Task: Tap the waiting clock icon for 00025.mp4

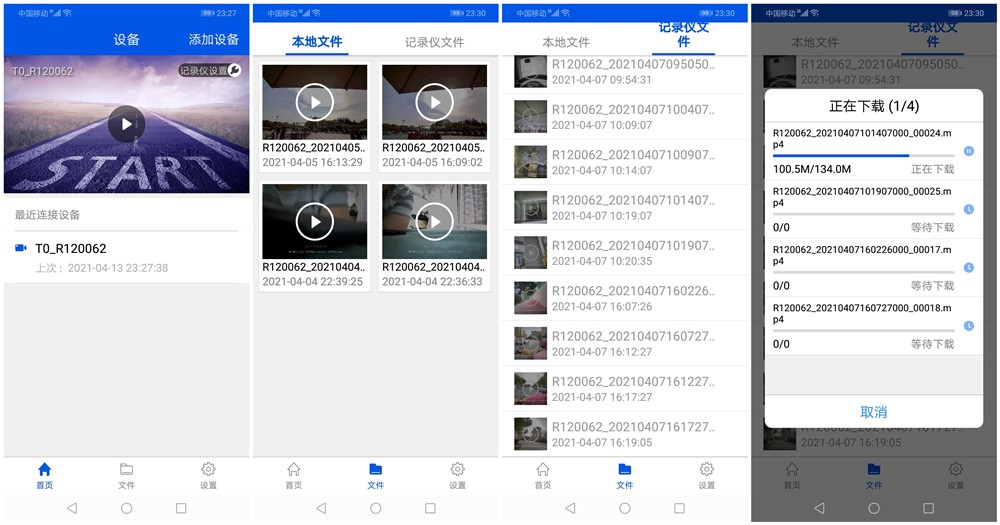Action: (x=968, y=209)
